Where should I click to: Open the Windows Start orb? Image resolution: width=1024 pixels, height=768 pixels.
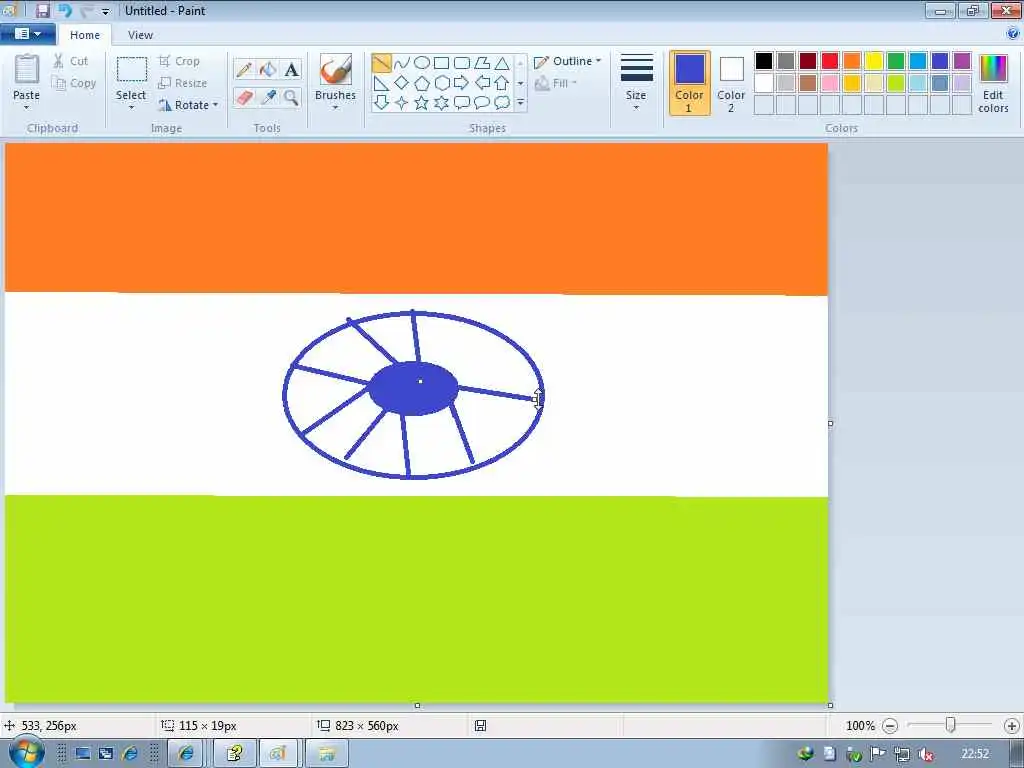(27, 752)
